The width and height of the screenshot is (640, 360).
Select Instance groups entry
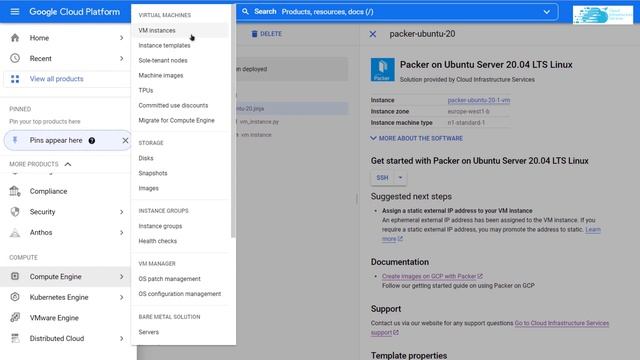click(x=160, y=226)
